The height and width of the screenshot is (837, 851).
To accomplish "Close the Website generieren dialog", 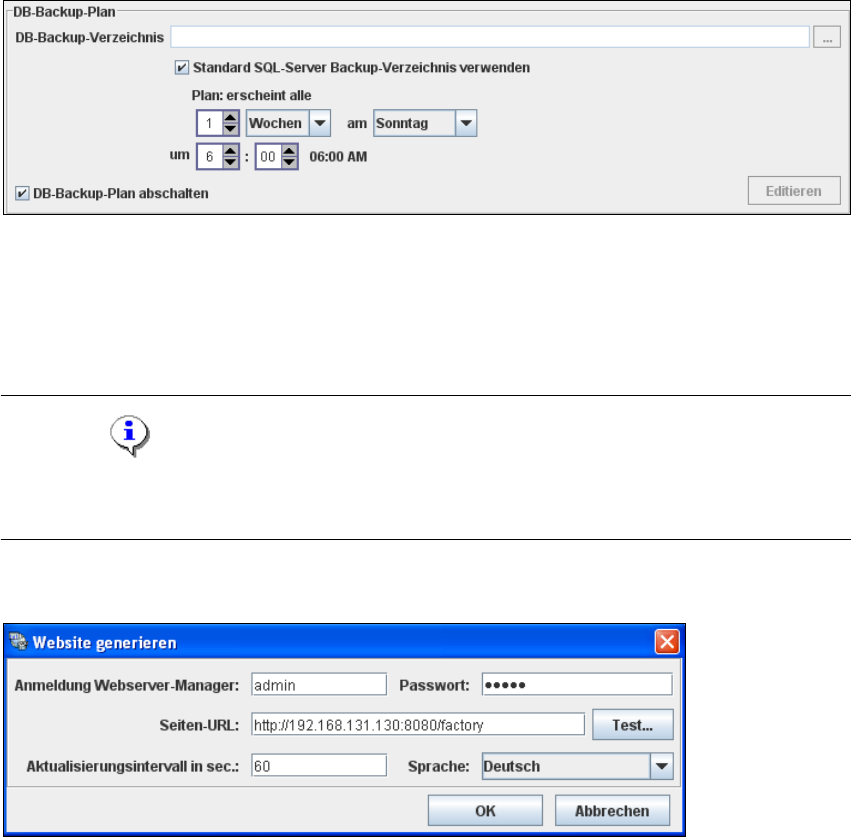I will (x=667, y=642).
